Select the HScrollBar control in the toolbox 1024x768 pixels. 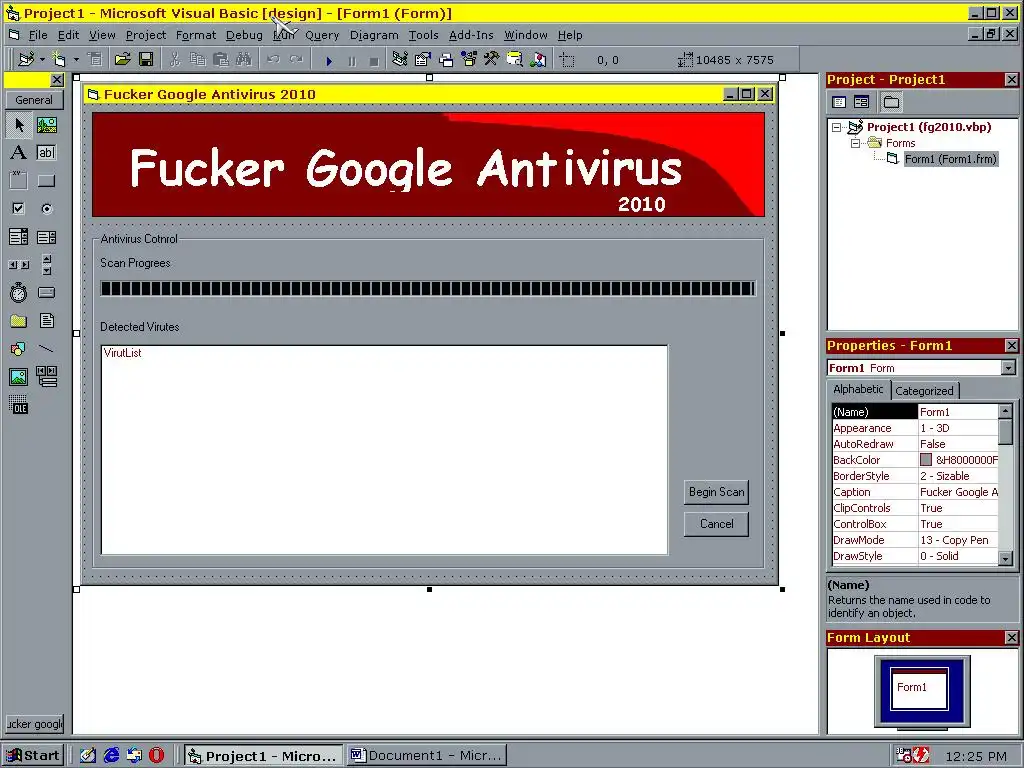coord(18,265)
